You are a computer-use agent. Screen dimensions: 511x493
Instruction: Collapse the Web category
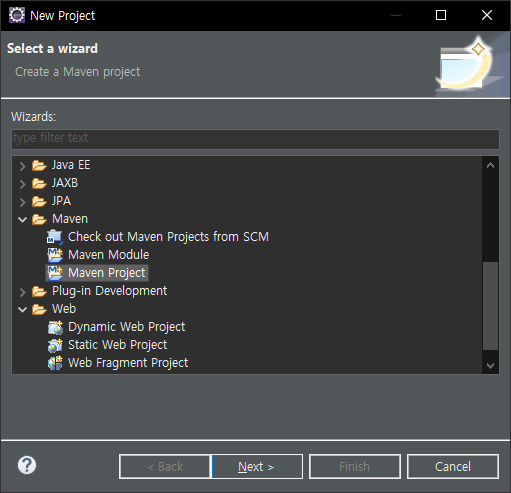click(x=22, y=310)
